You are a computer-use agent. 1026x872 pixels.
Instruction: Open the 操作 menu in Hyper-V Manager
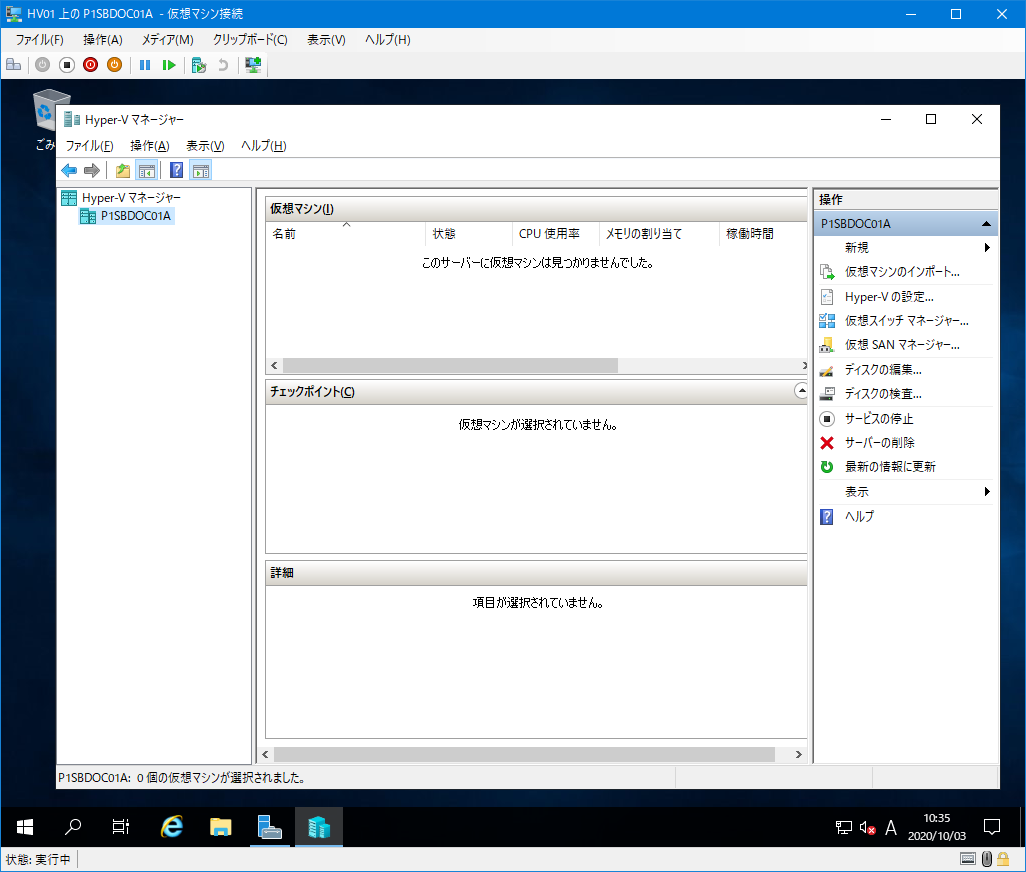tap(148, 145)
